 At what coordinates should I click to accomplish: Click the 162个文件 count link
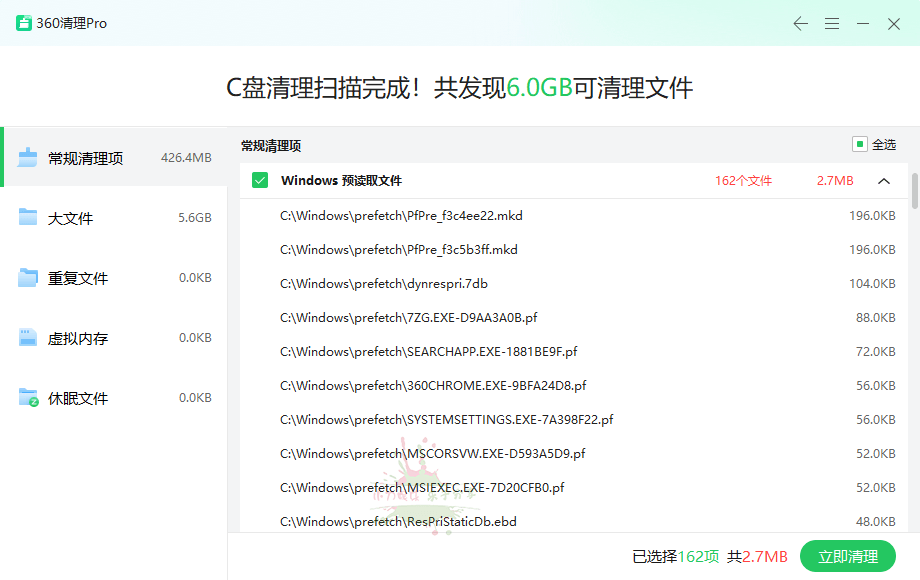pos(743,181)
